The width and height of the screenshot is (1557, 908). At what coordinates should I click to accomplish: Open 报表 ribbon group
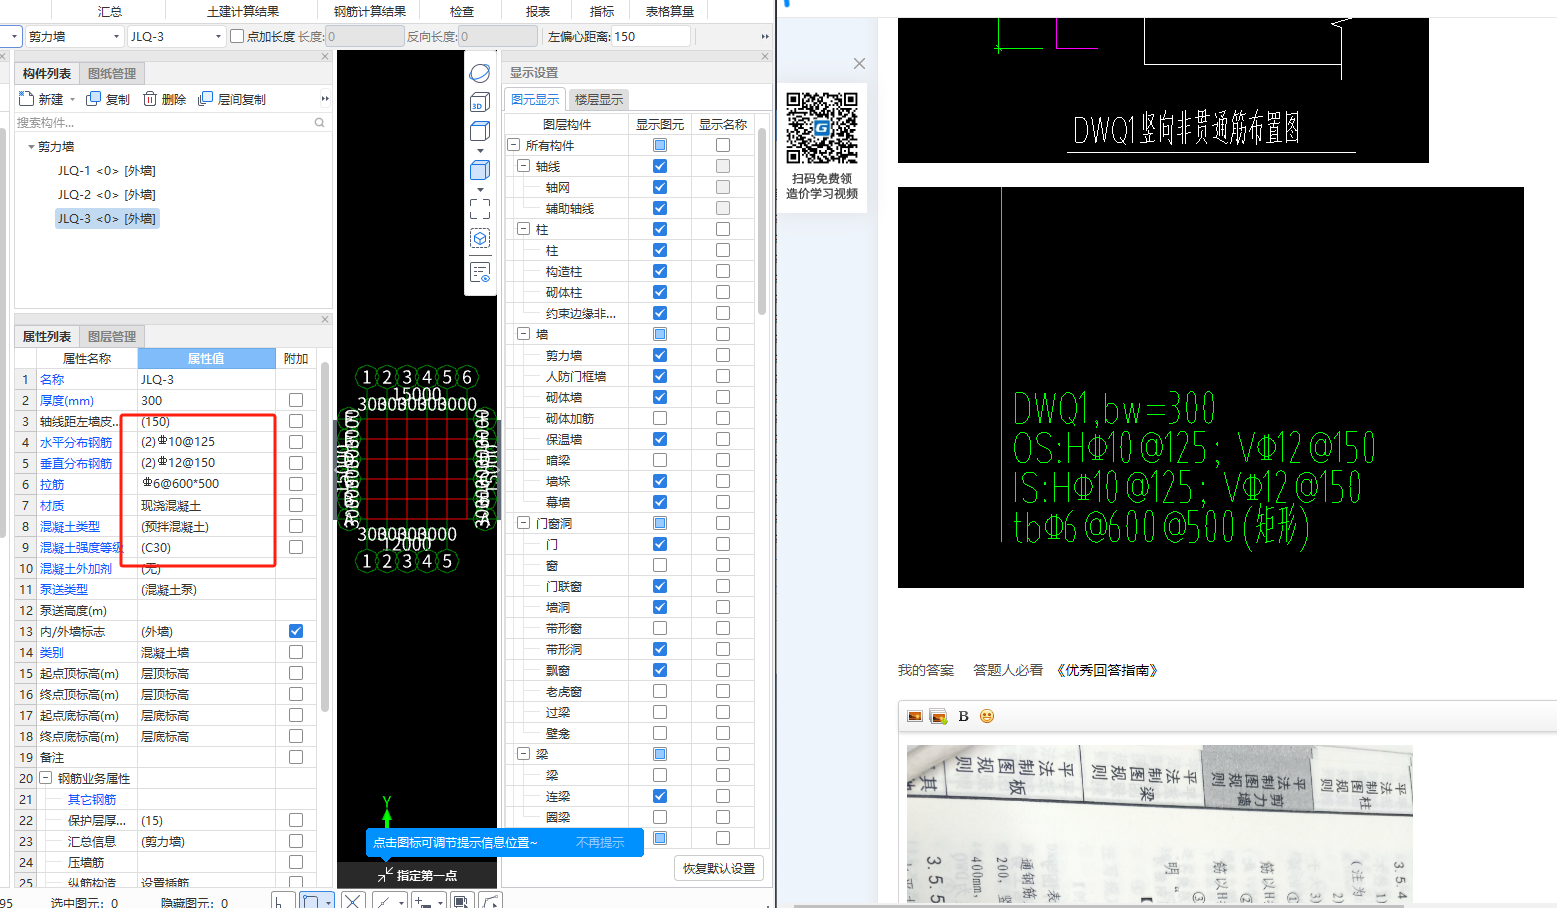(538, 11)
